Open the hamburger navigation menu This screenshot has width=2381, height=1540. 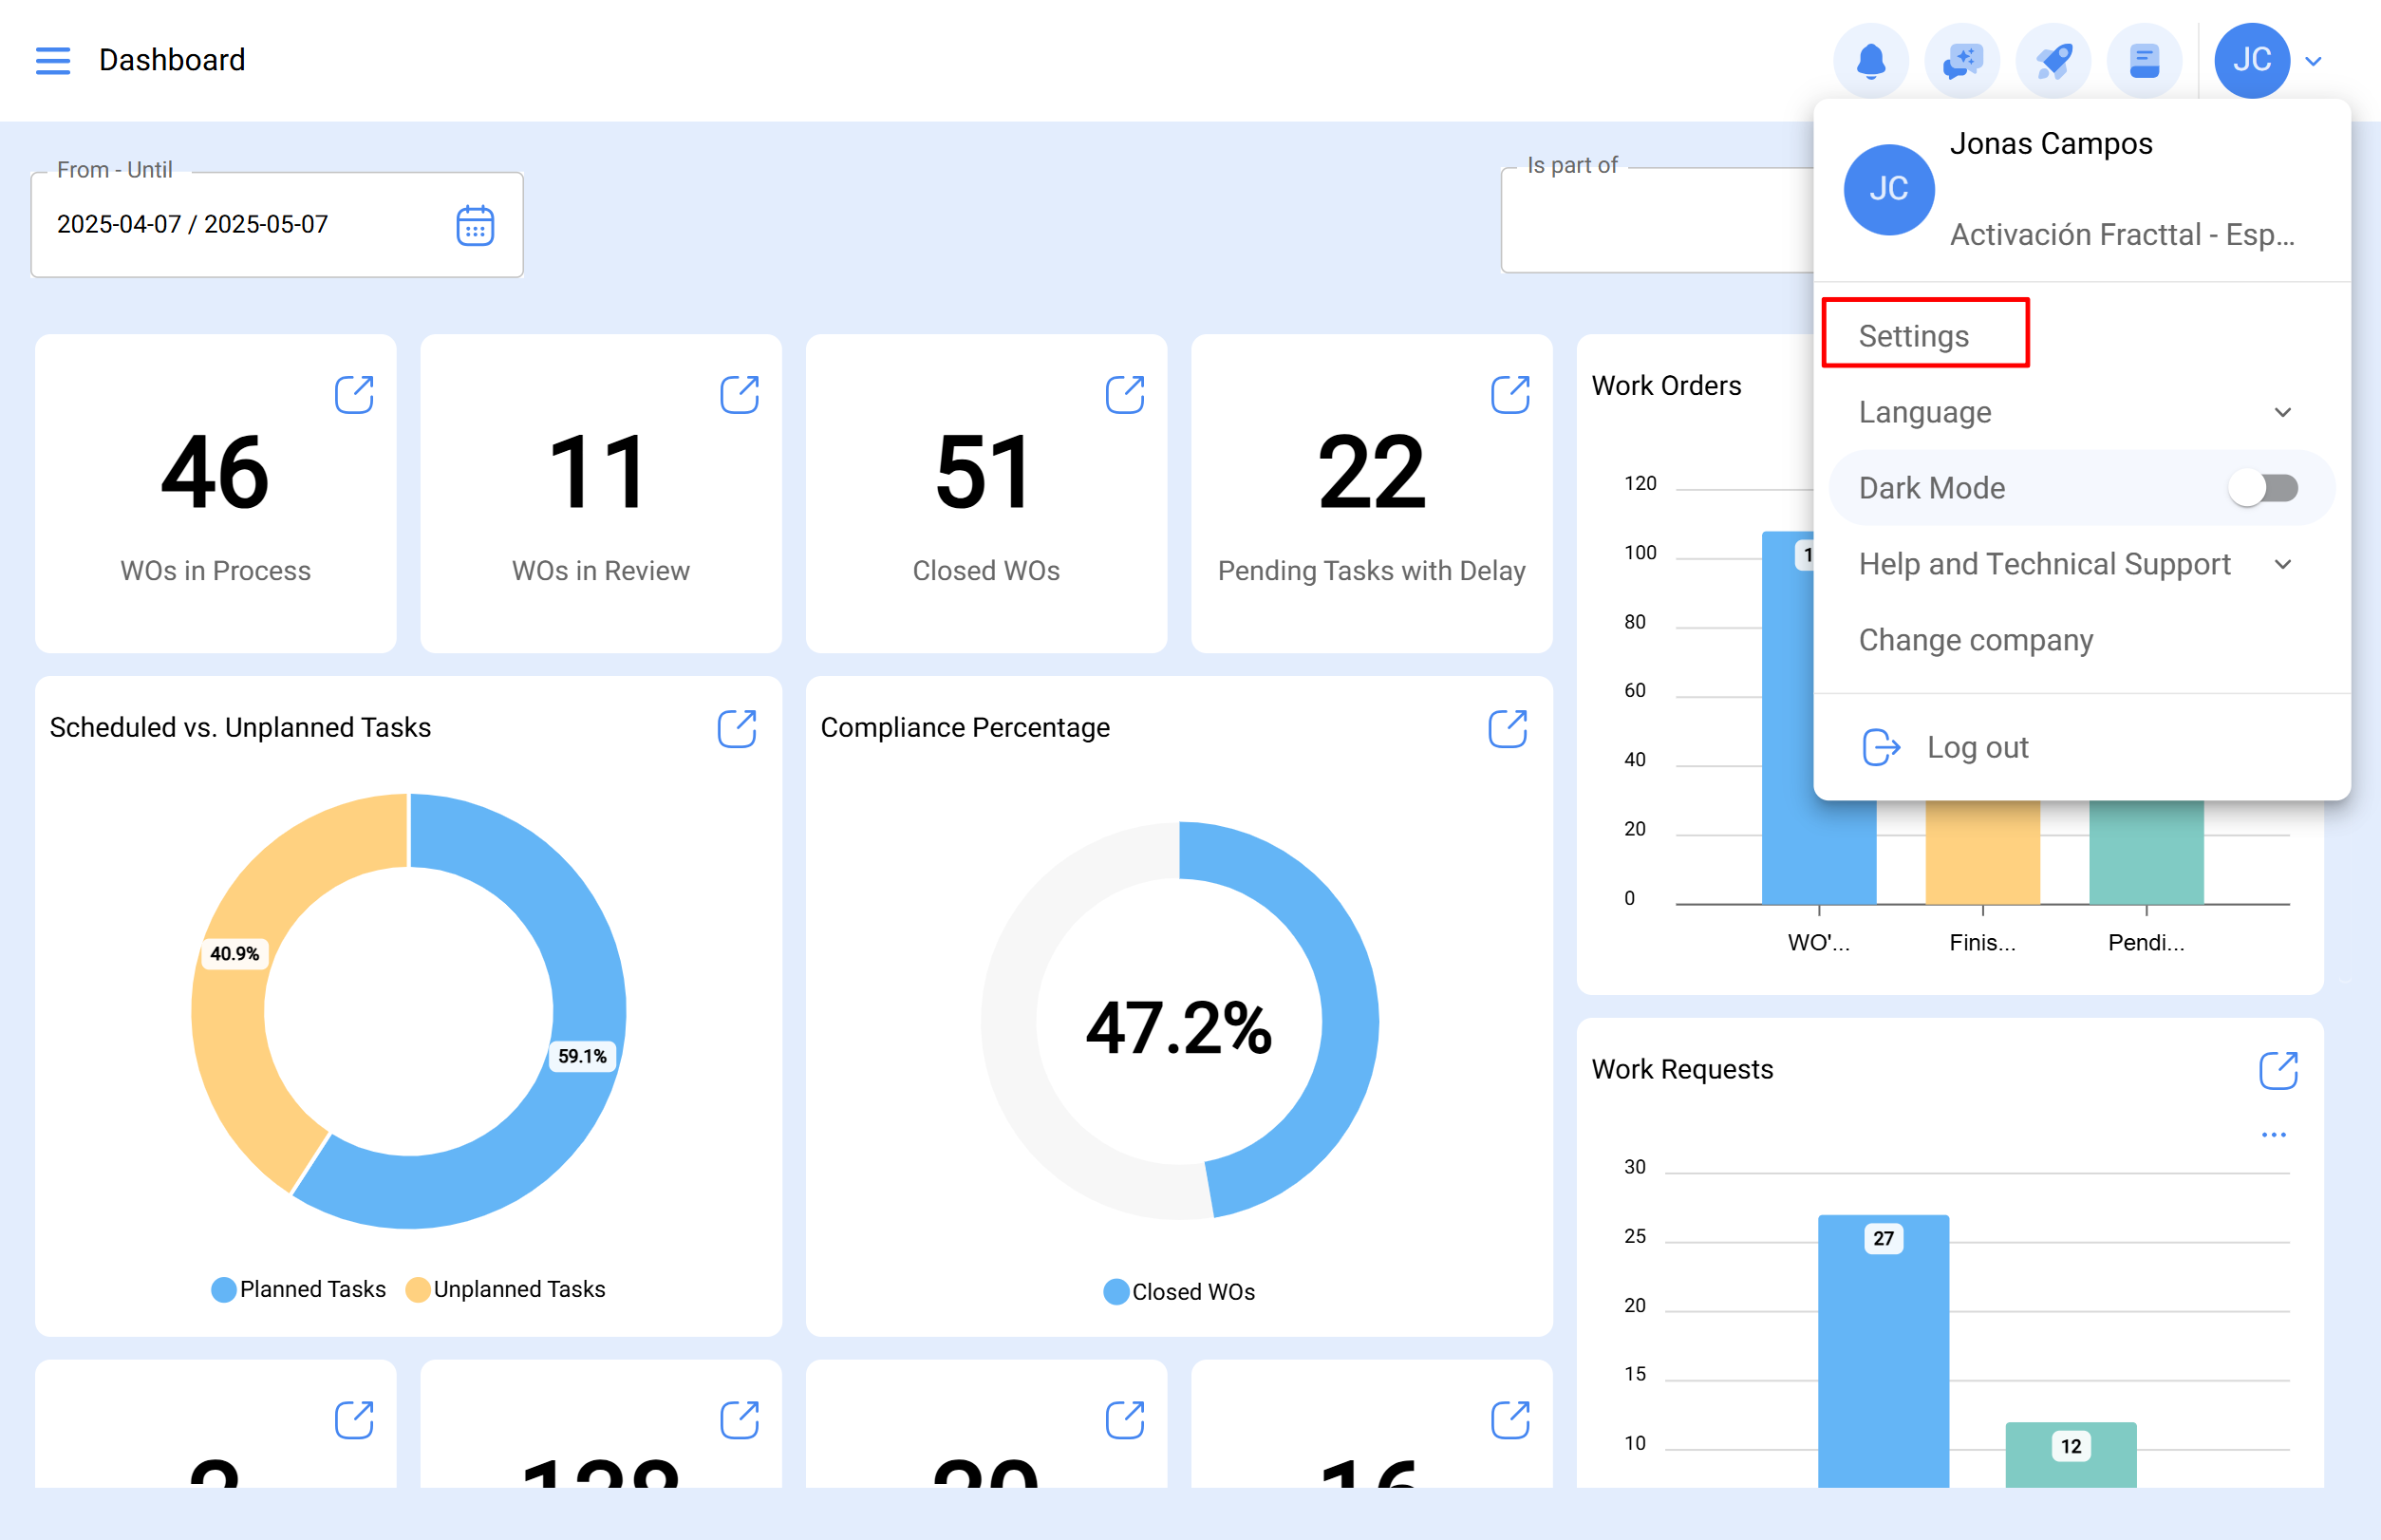point(53,60)
